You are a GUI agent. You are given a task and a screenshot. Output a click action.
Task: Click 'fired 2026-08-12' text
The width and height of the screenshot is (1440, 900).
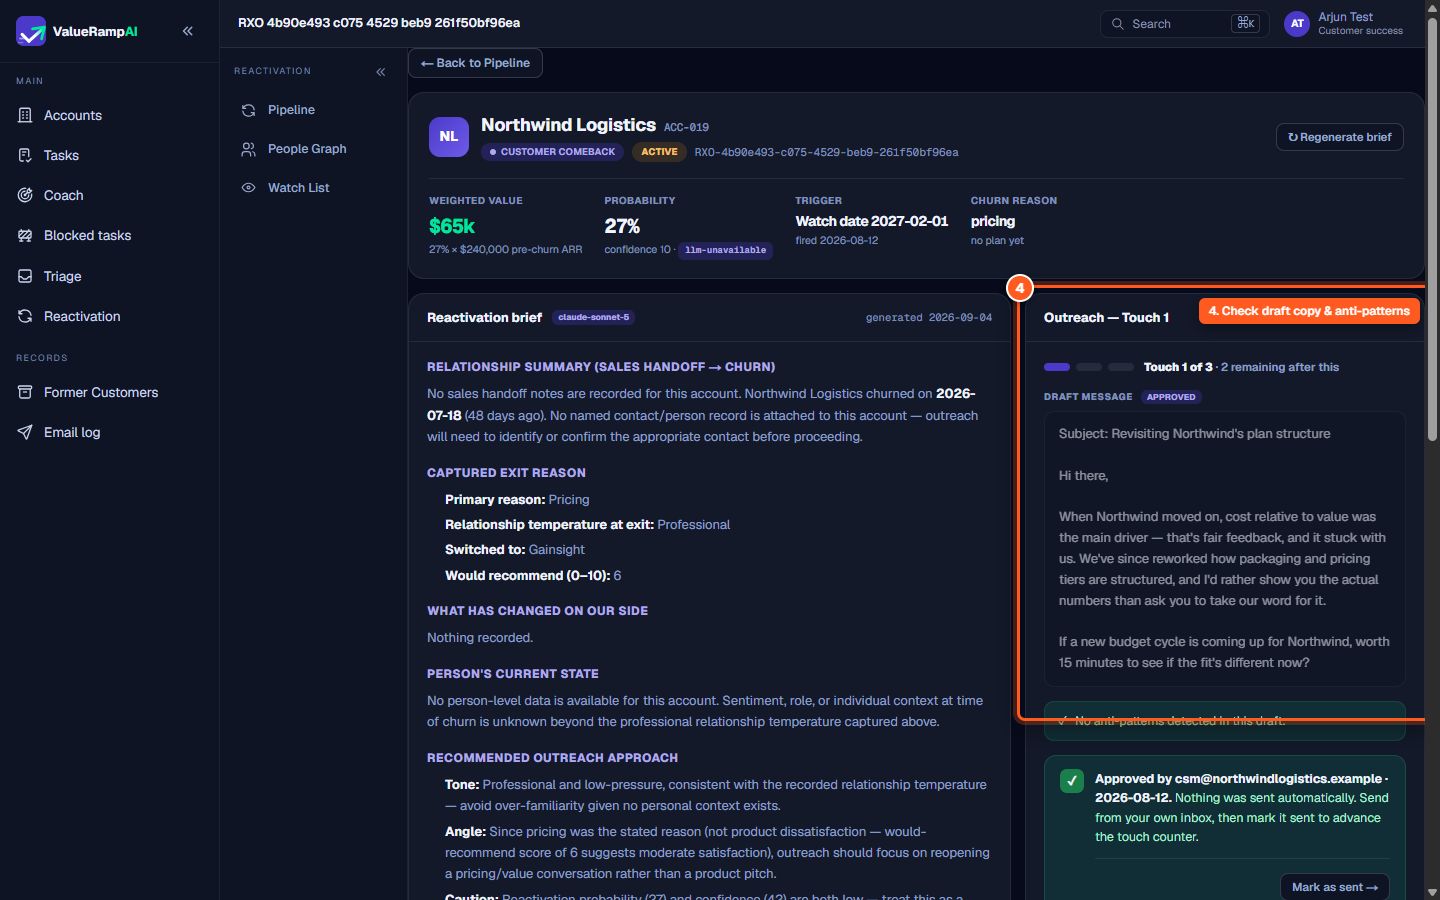click(x=836, y=241)
